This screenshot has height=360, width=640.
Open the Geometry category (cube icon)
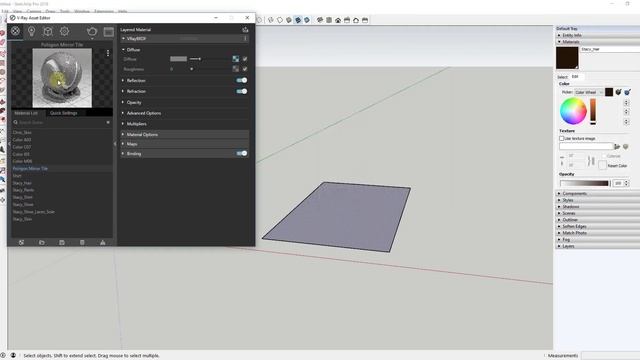(x=48, y=31)
